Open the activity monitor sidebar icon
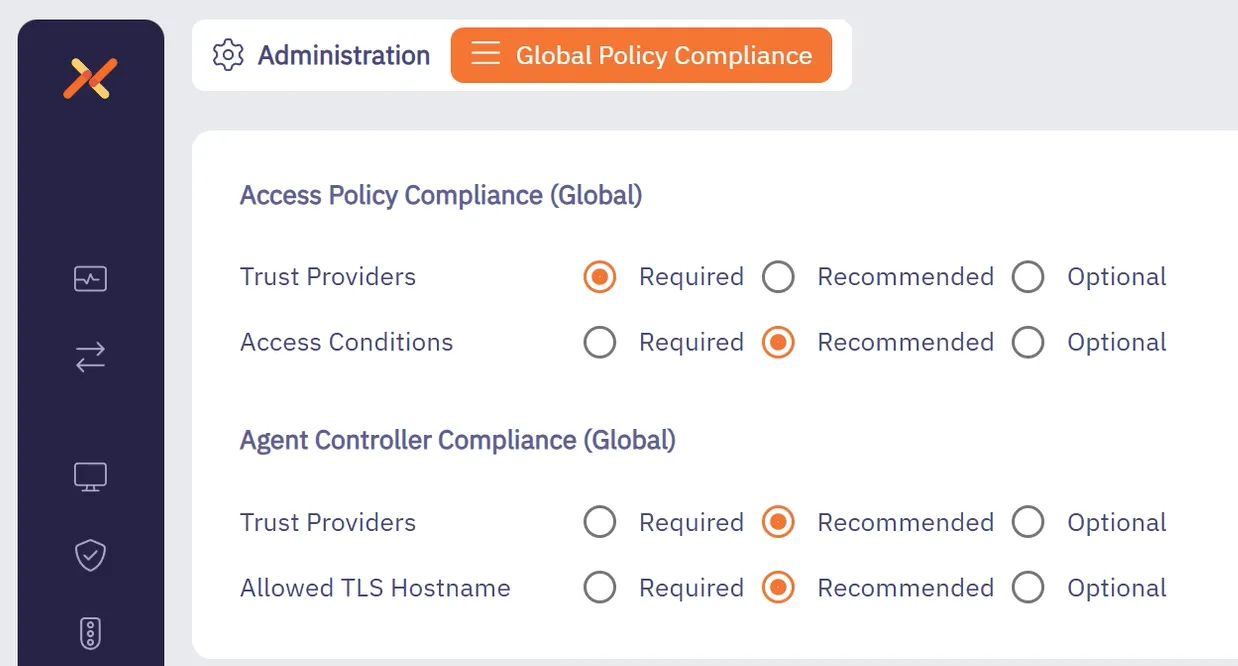 (x=90, y=278)
